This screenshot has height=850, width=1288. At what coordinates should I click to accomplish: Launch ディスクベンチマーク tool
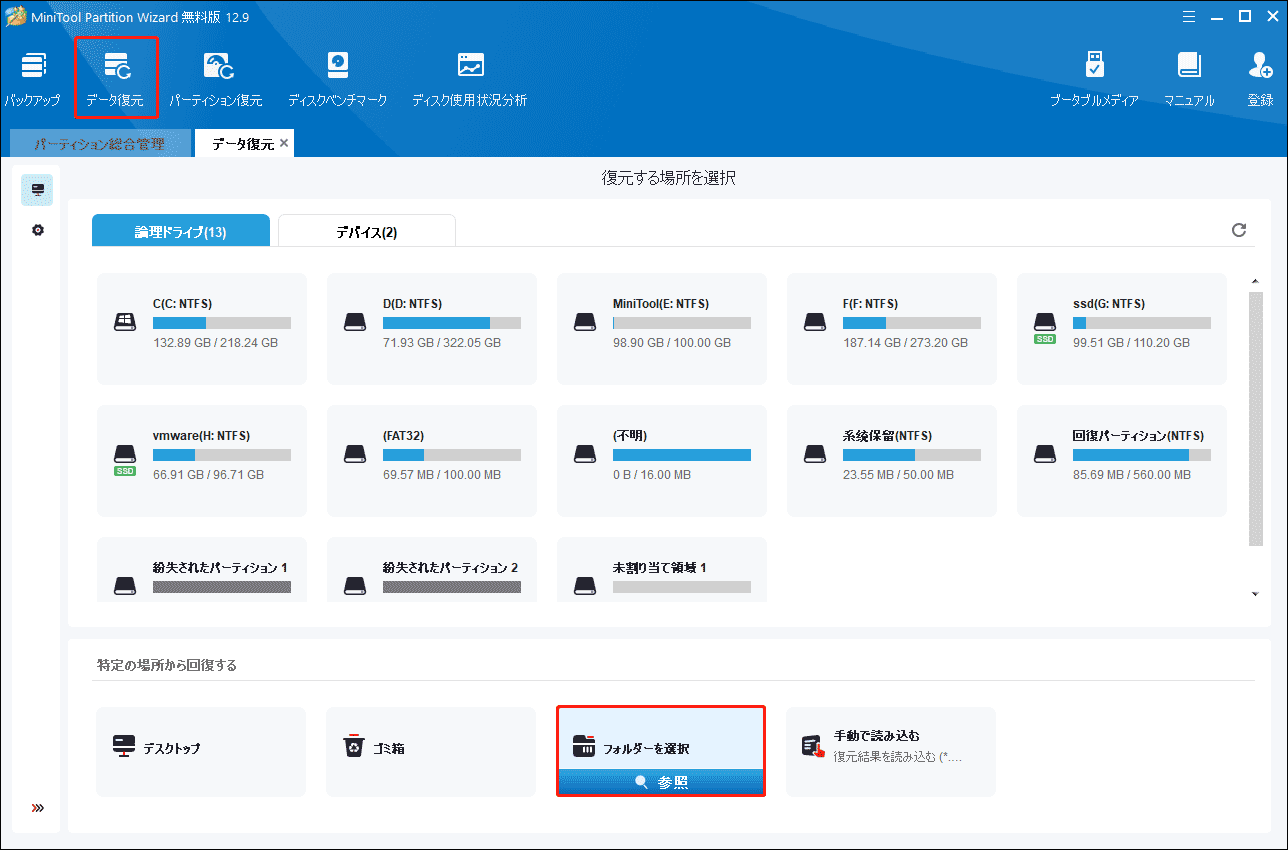[337, 79]
